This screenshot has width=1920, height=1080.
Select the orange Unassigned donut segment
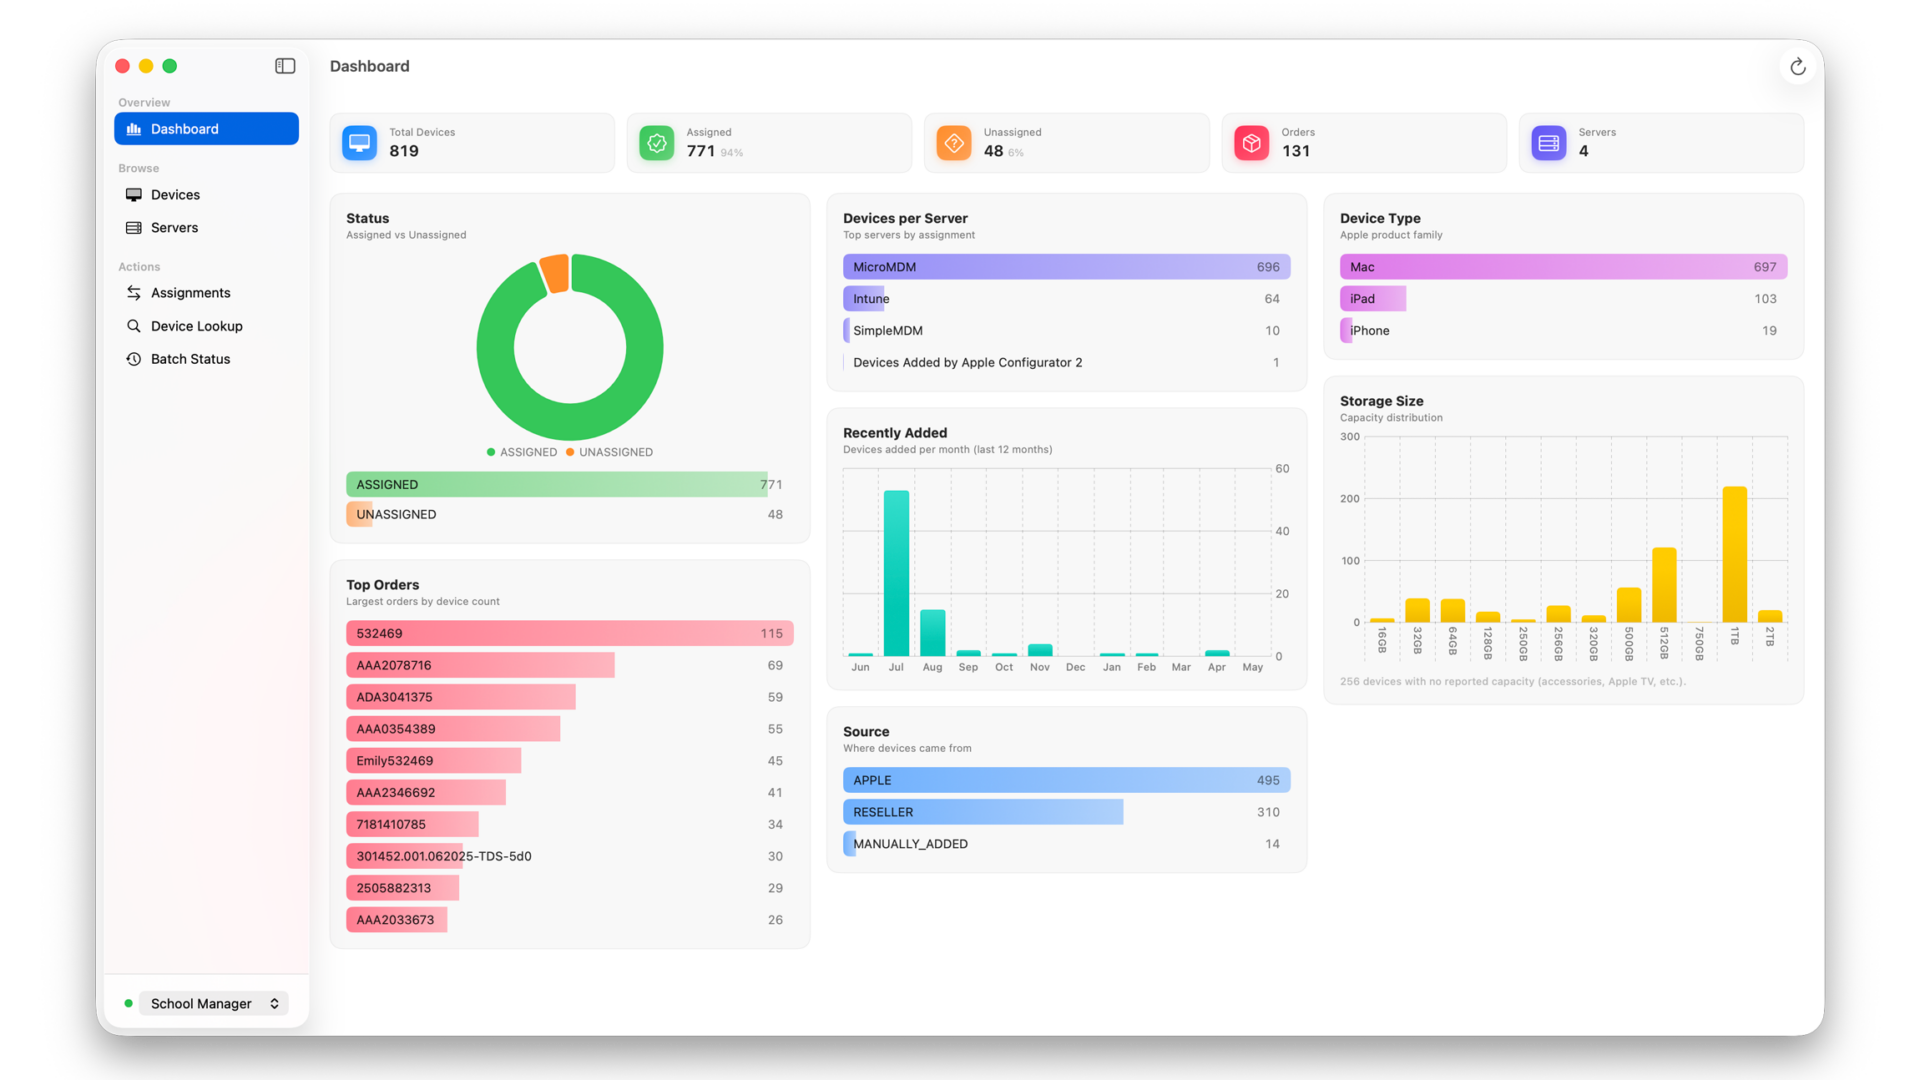tap(555, 273)
